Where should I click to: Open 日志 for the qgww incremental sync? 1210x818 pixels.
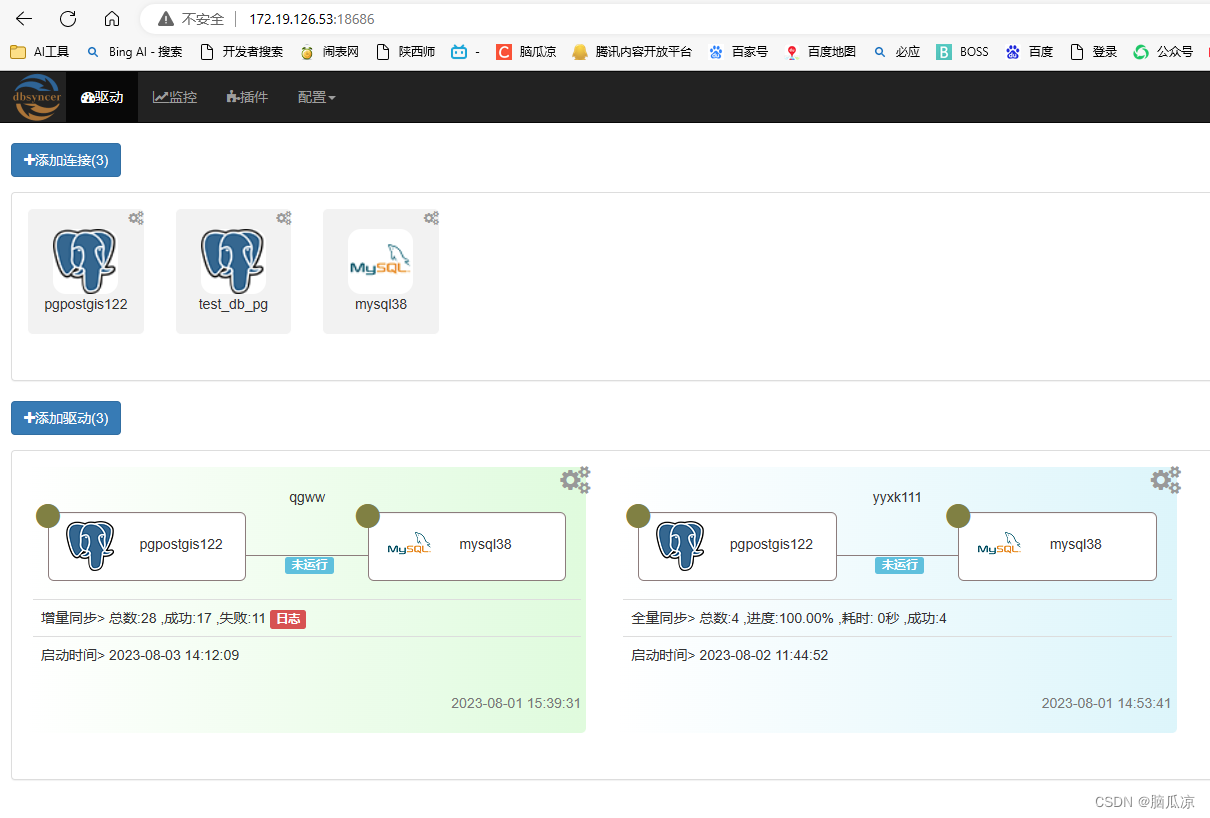(287, 618)
